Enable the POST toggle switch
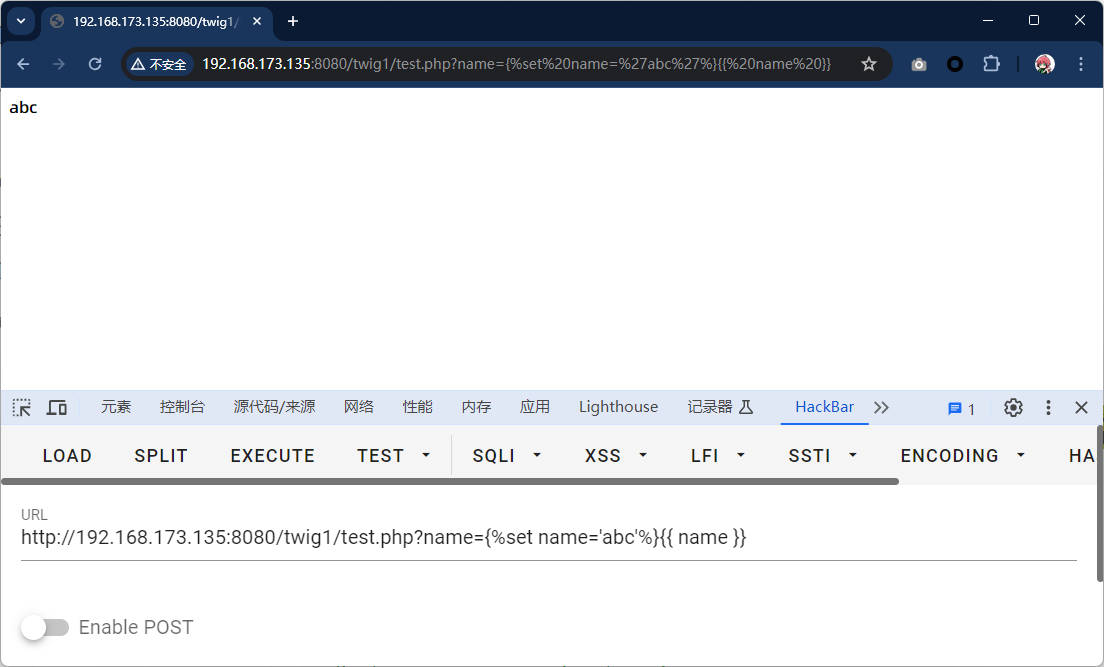The height and width of the screenshot is (667, 1104). click(x=45, y=627)
